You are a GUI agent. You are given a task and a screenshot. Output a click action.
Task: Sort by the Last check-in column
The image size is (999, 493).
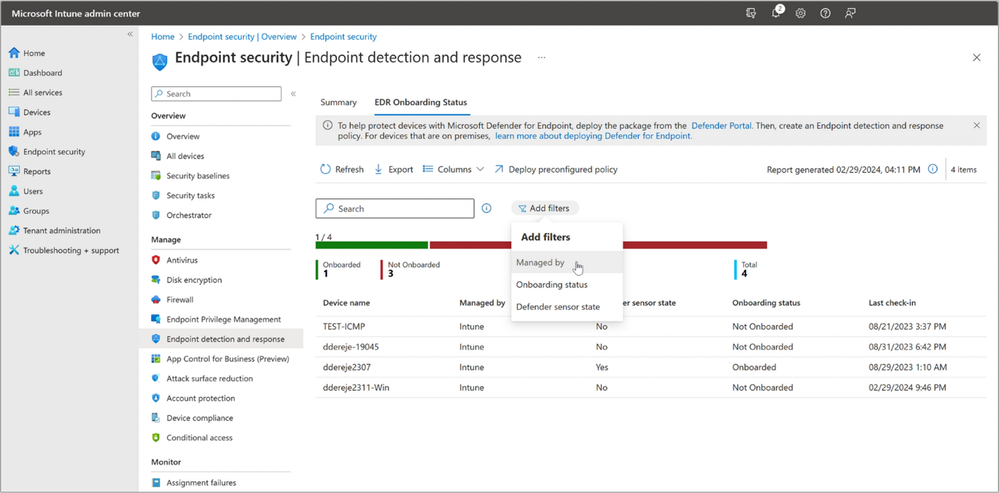[893, 303]
